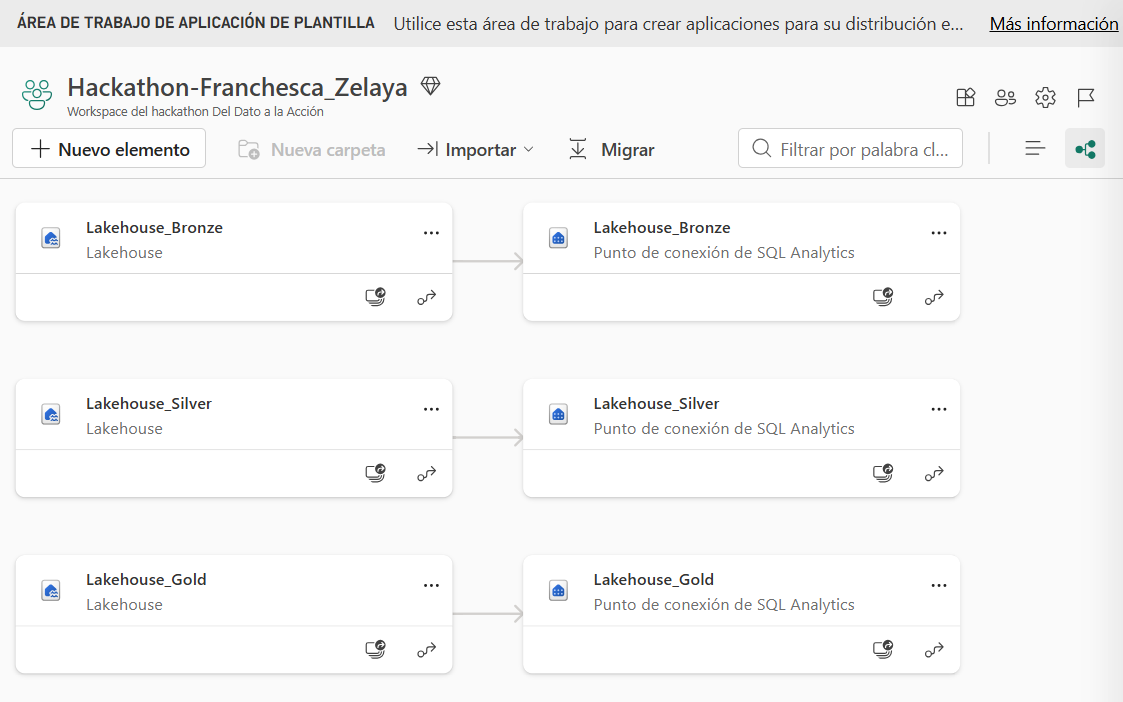Show lineage icon on Lakehouse_Gold Lakehouse card
The image size is (1123, 702).
427,650
